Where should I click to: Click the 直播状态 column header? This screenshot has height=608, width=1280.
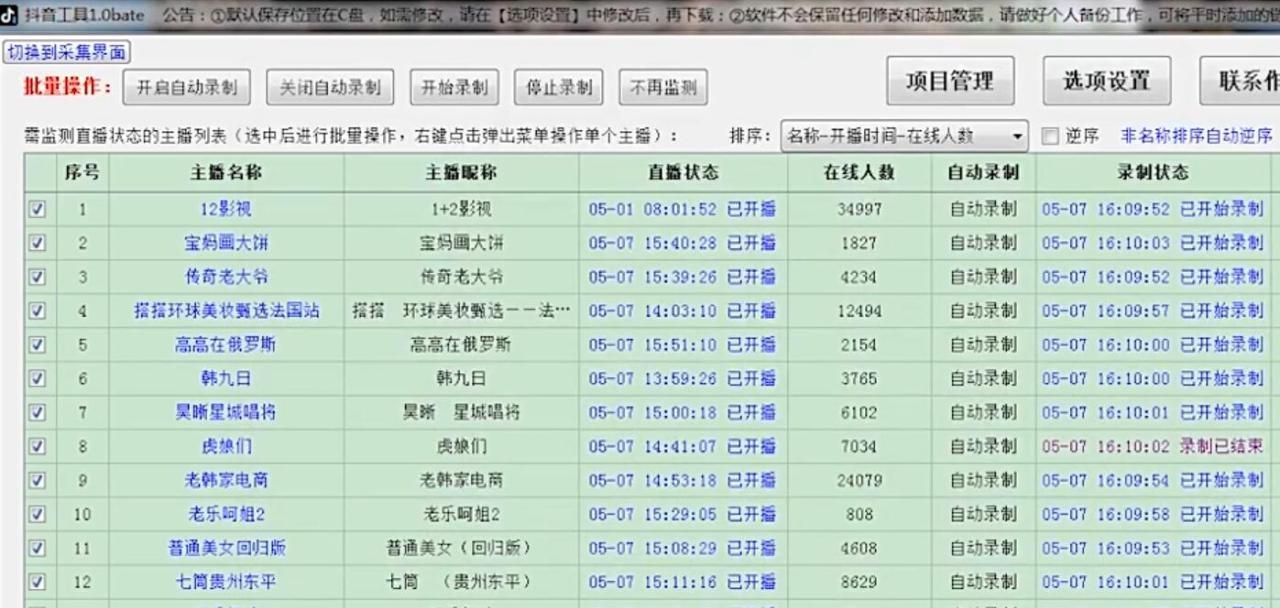[x=683, y=172]
